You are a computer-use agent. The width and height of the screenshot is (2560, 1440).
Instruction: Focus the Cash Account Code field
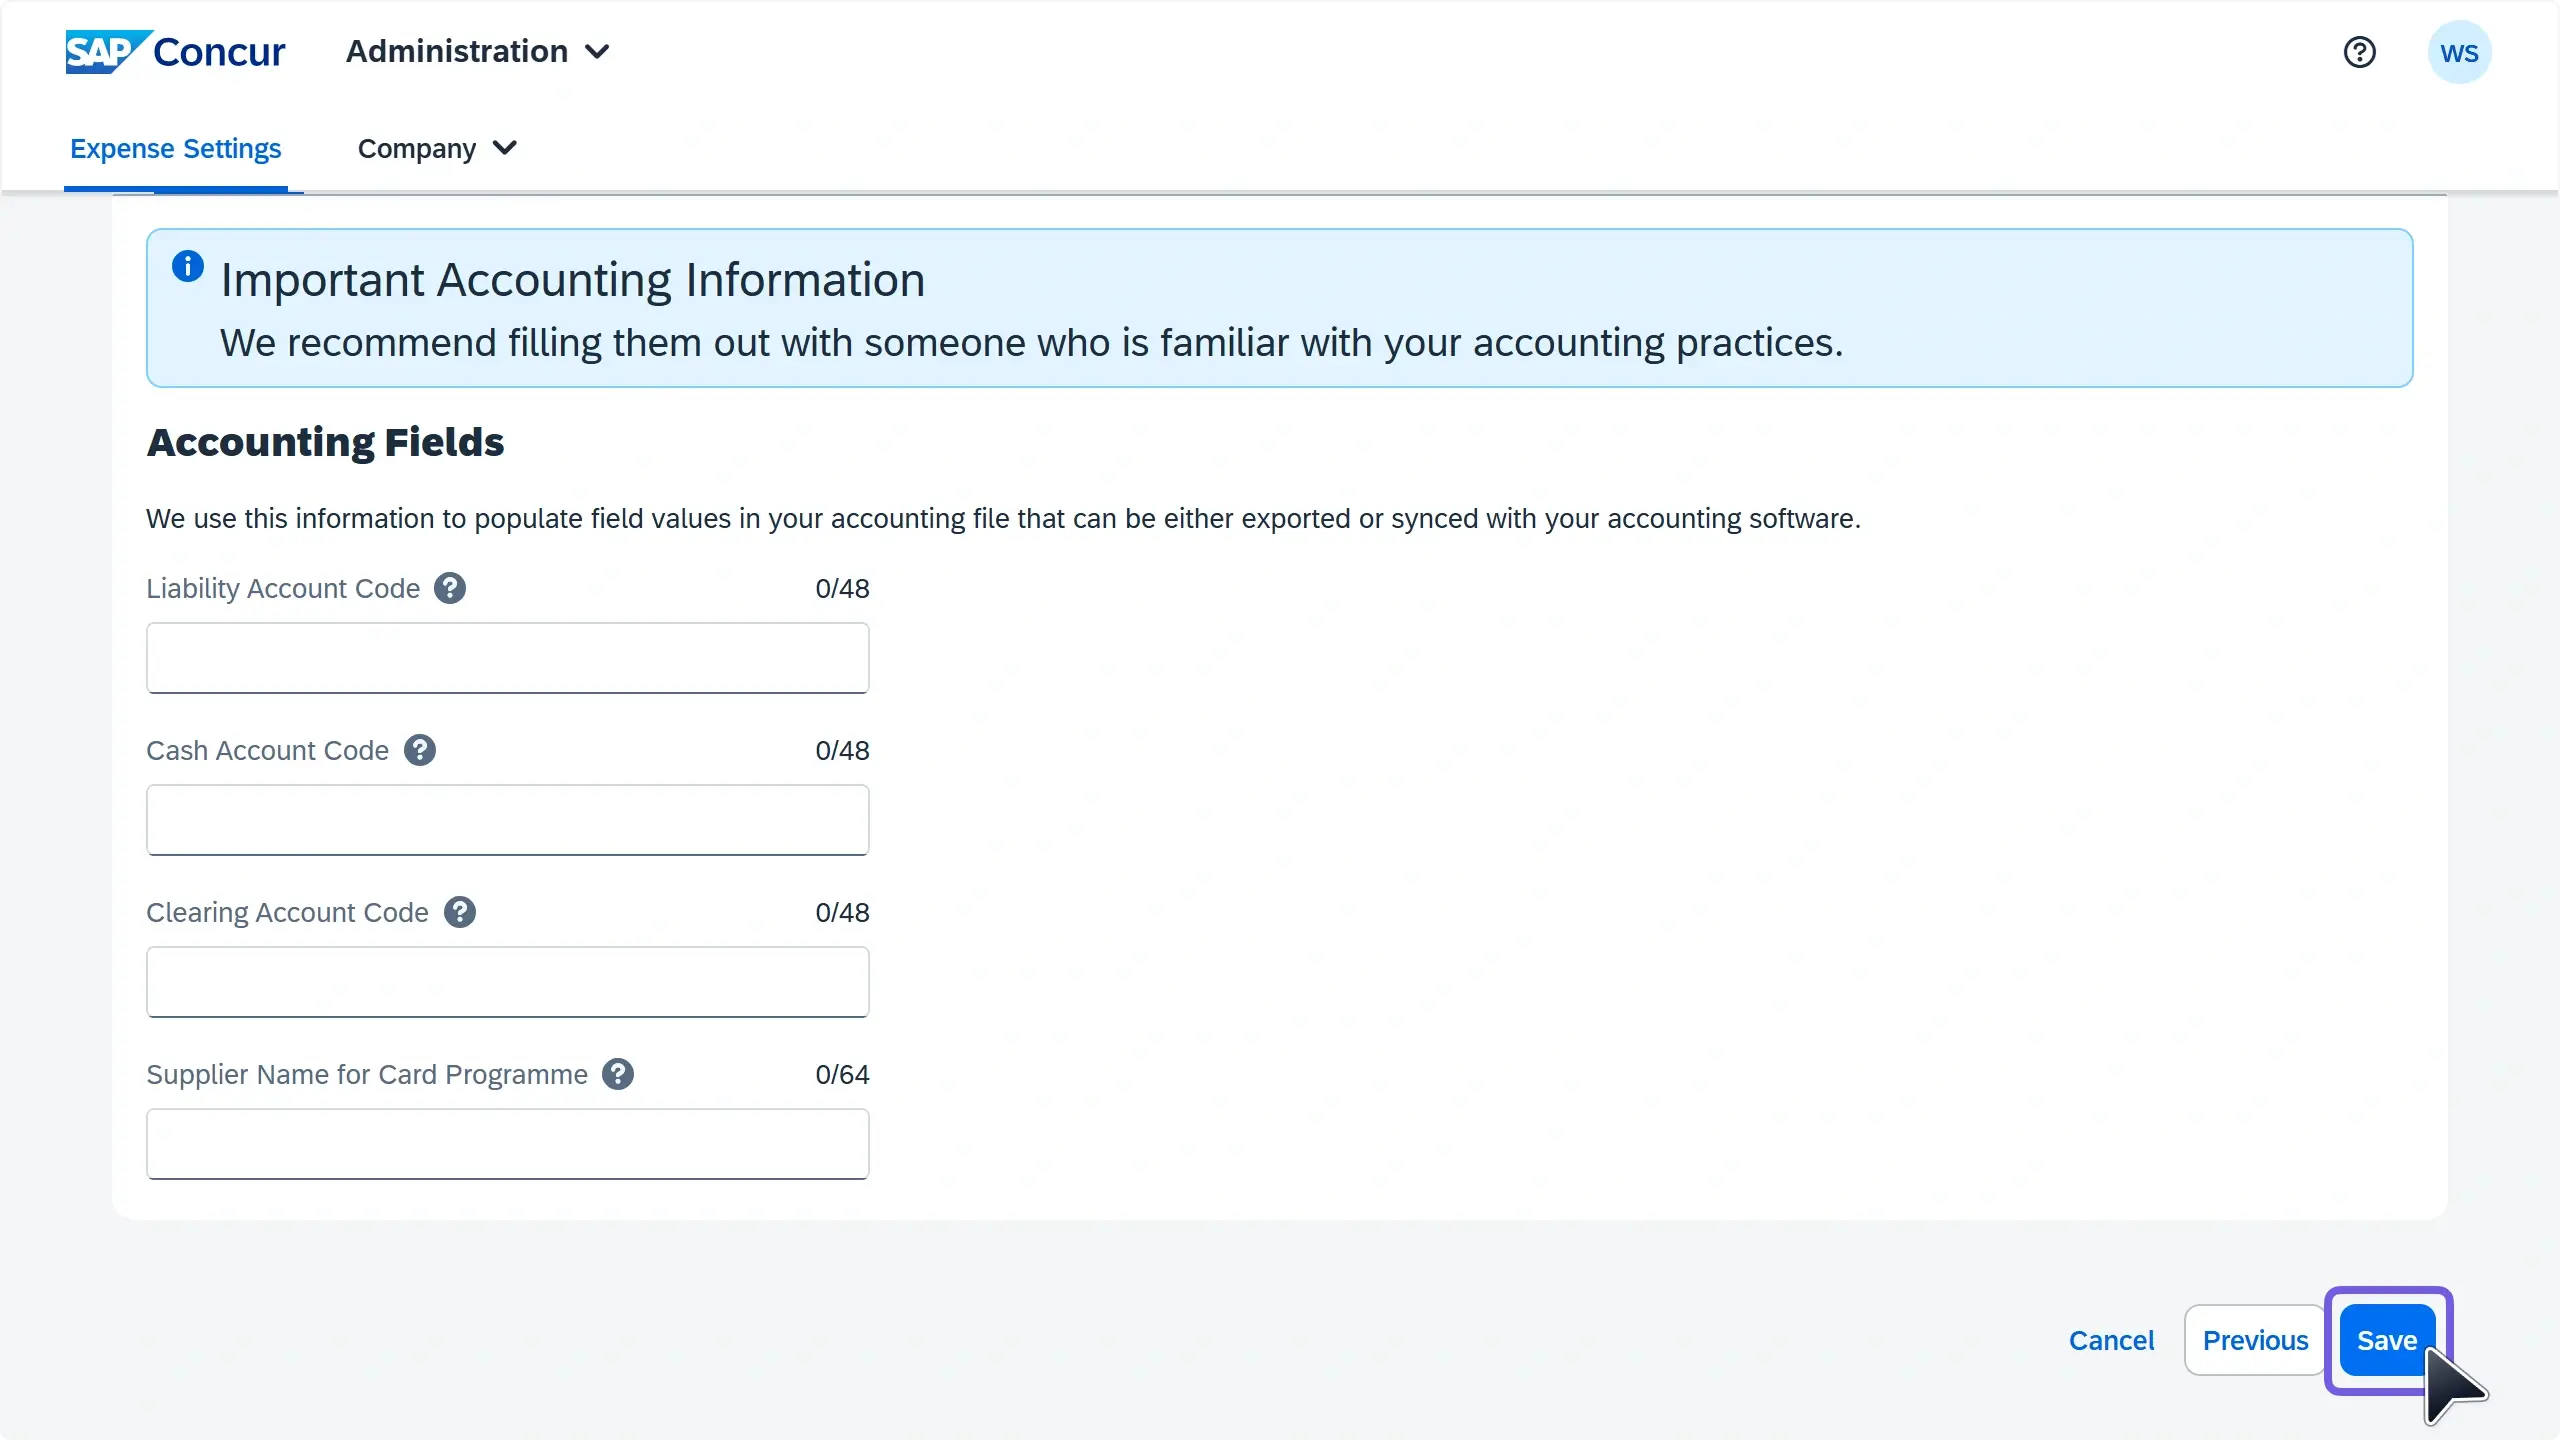[x=508, y=820]
